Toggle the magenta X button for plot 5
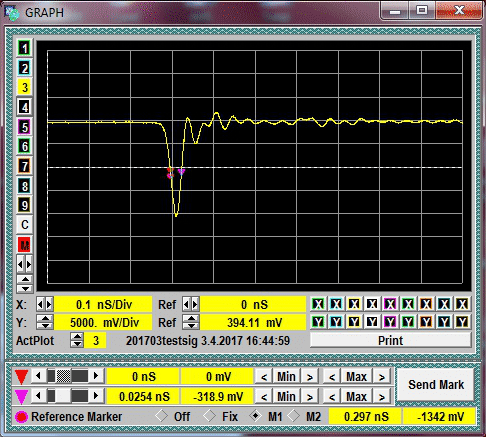Image resolution: width=486 pixels, height=437 pixels. click(390, 304)
